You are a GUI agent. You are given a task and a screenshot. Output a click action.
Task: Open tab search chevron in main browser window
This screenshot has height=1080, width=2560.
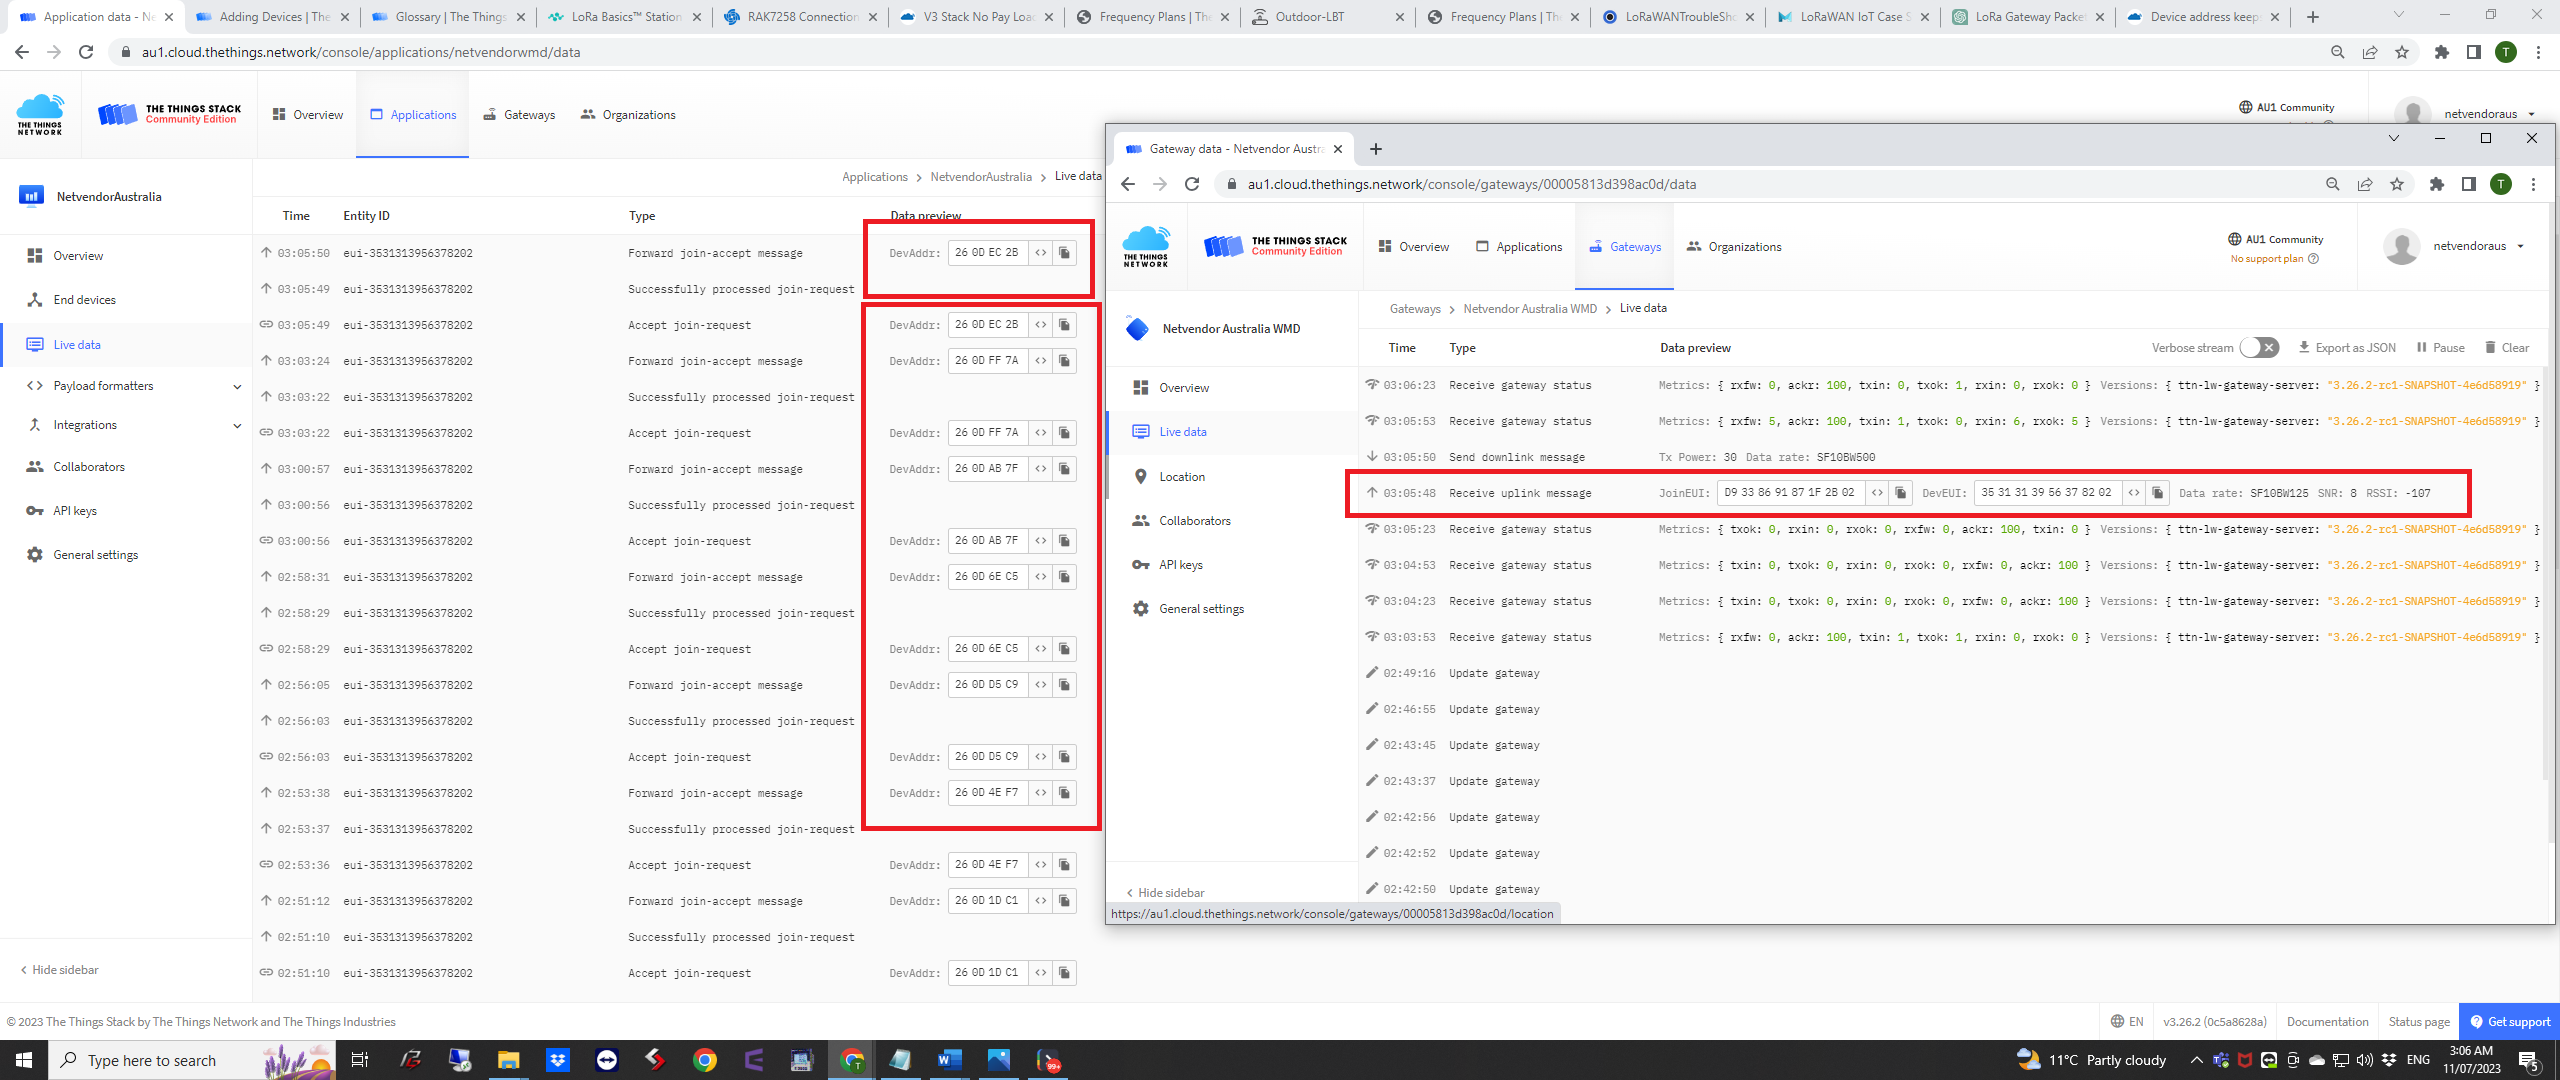pyautogui.click(x=2398, y=15)
